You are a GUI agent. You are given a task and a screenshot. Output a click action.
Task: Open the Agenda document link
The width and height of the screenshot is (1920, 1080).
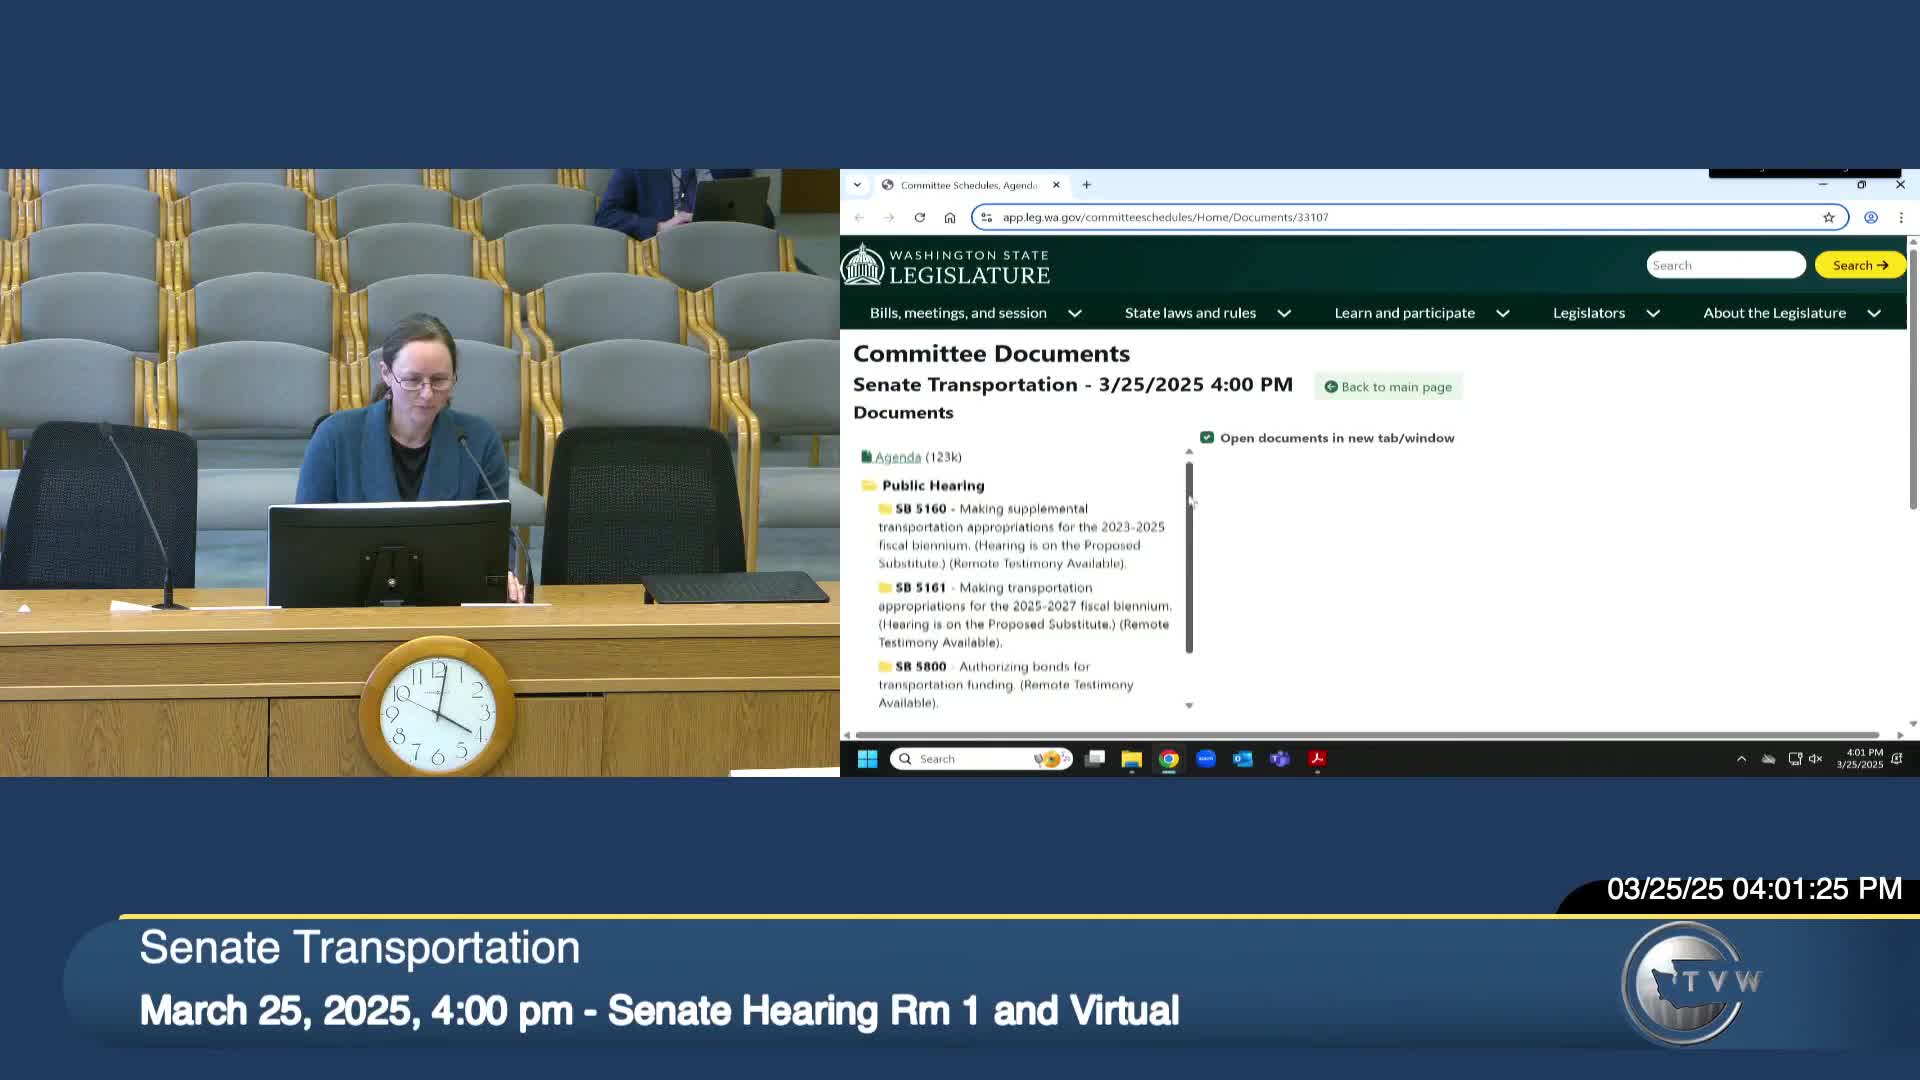point(897,457)
